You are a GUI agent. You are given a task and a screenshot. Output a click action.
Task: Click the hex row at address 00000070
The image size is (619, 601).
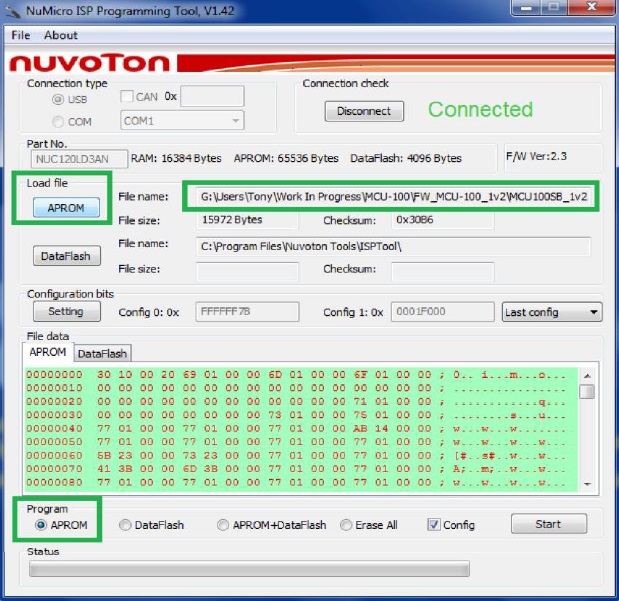tap(296, 469)
